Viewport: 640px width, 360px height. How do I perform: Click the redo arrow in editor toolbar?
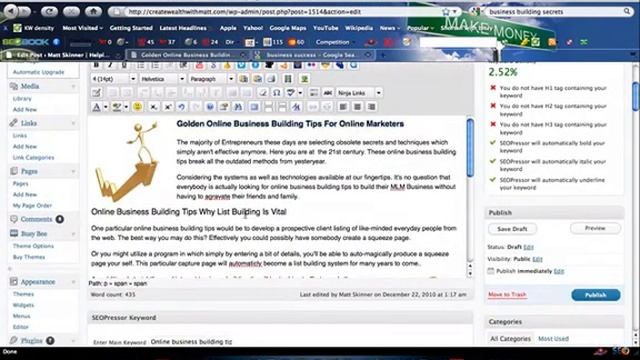(x=196, y=107)
